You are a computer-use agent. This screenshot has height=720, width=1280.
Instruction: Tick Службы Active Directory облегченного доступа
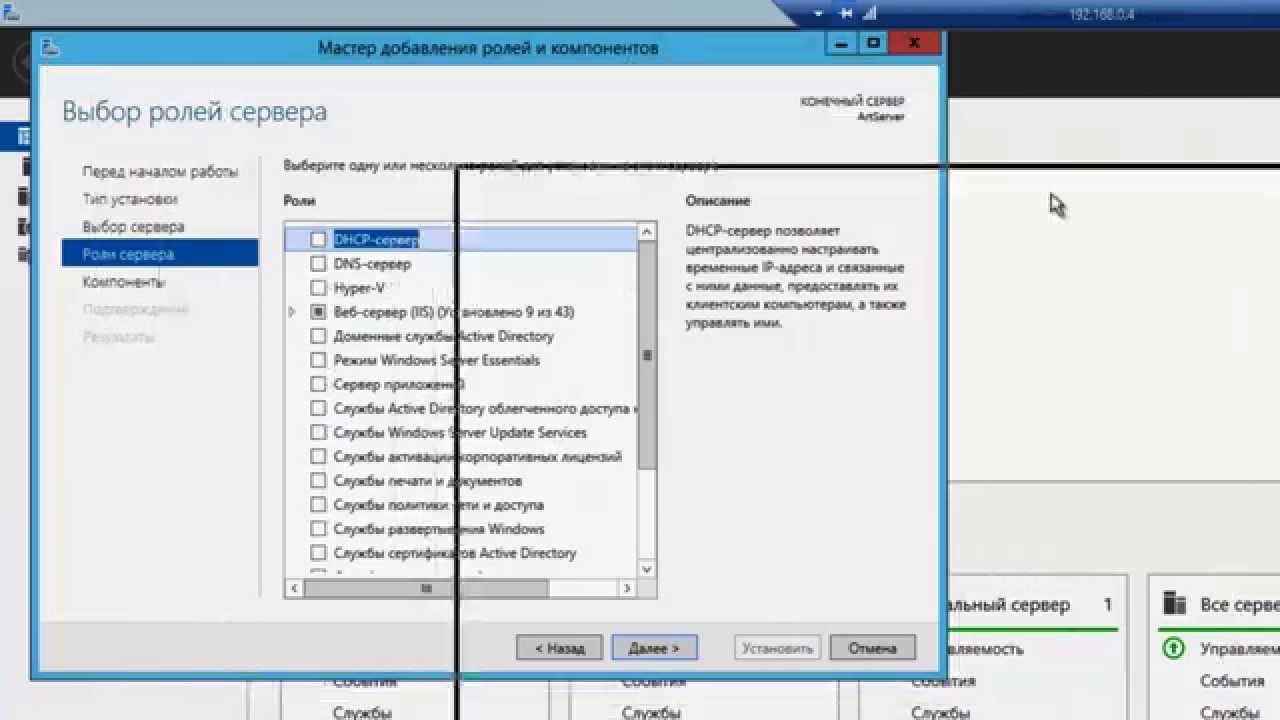(318, 408)
